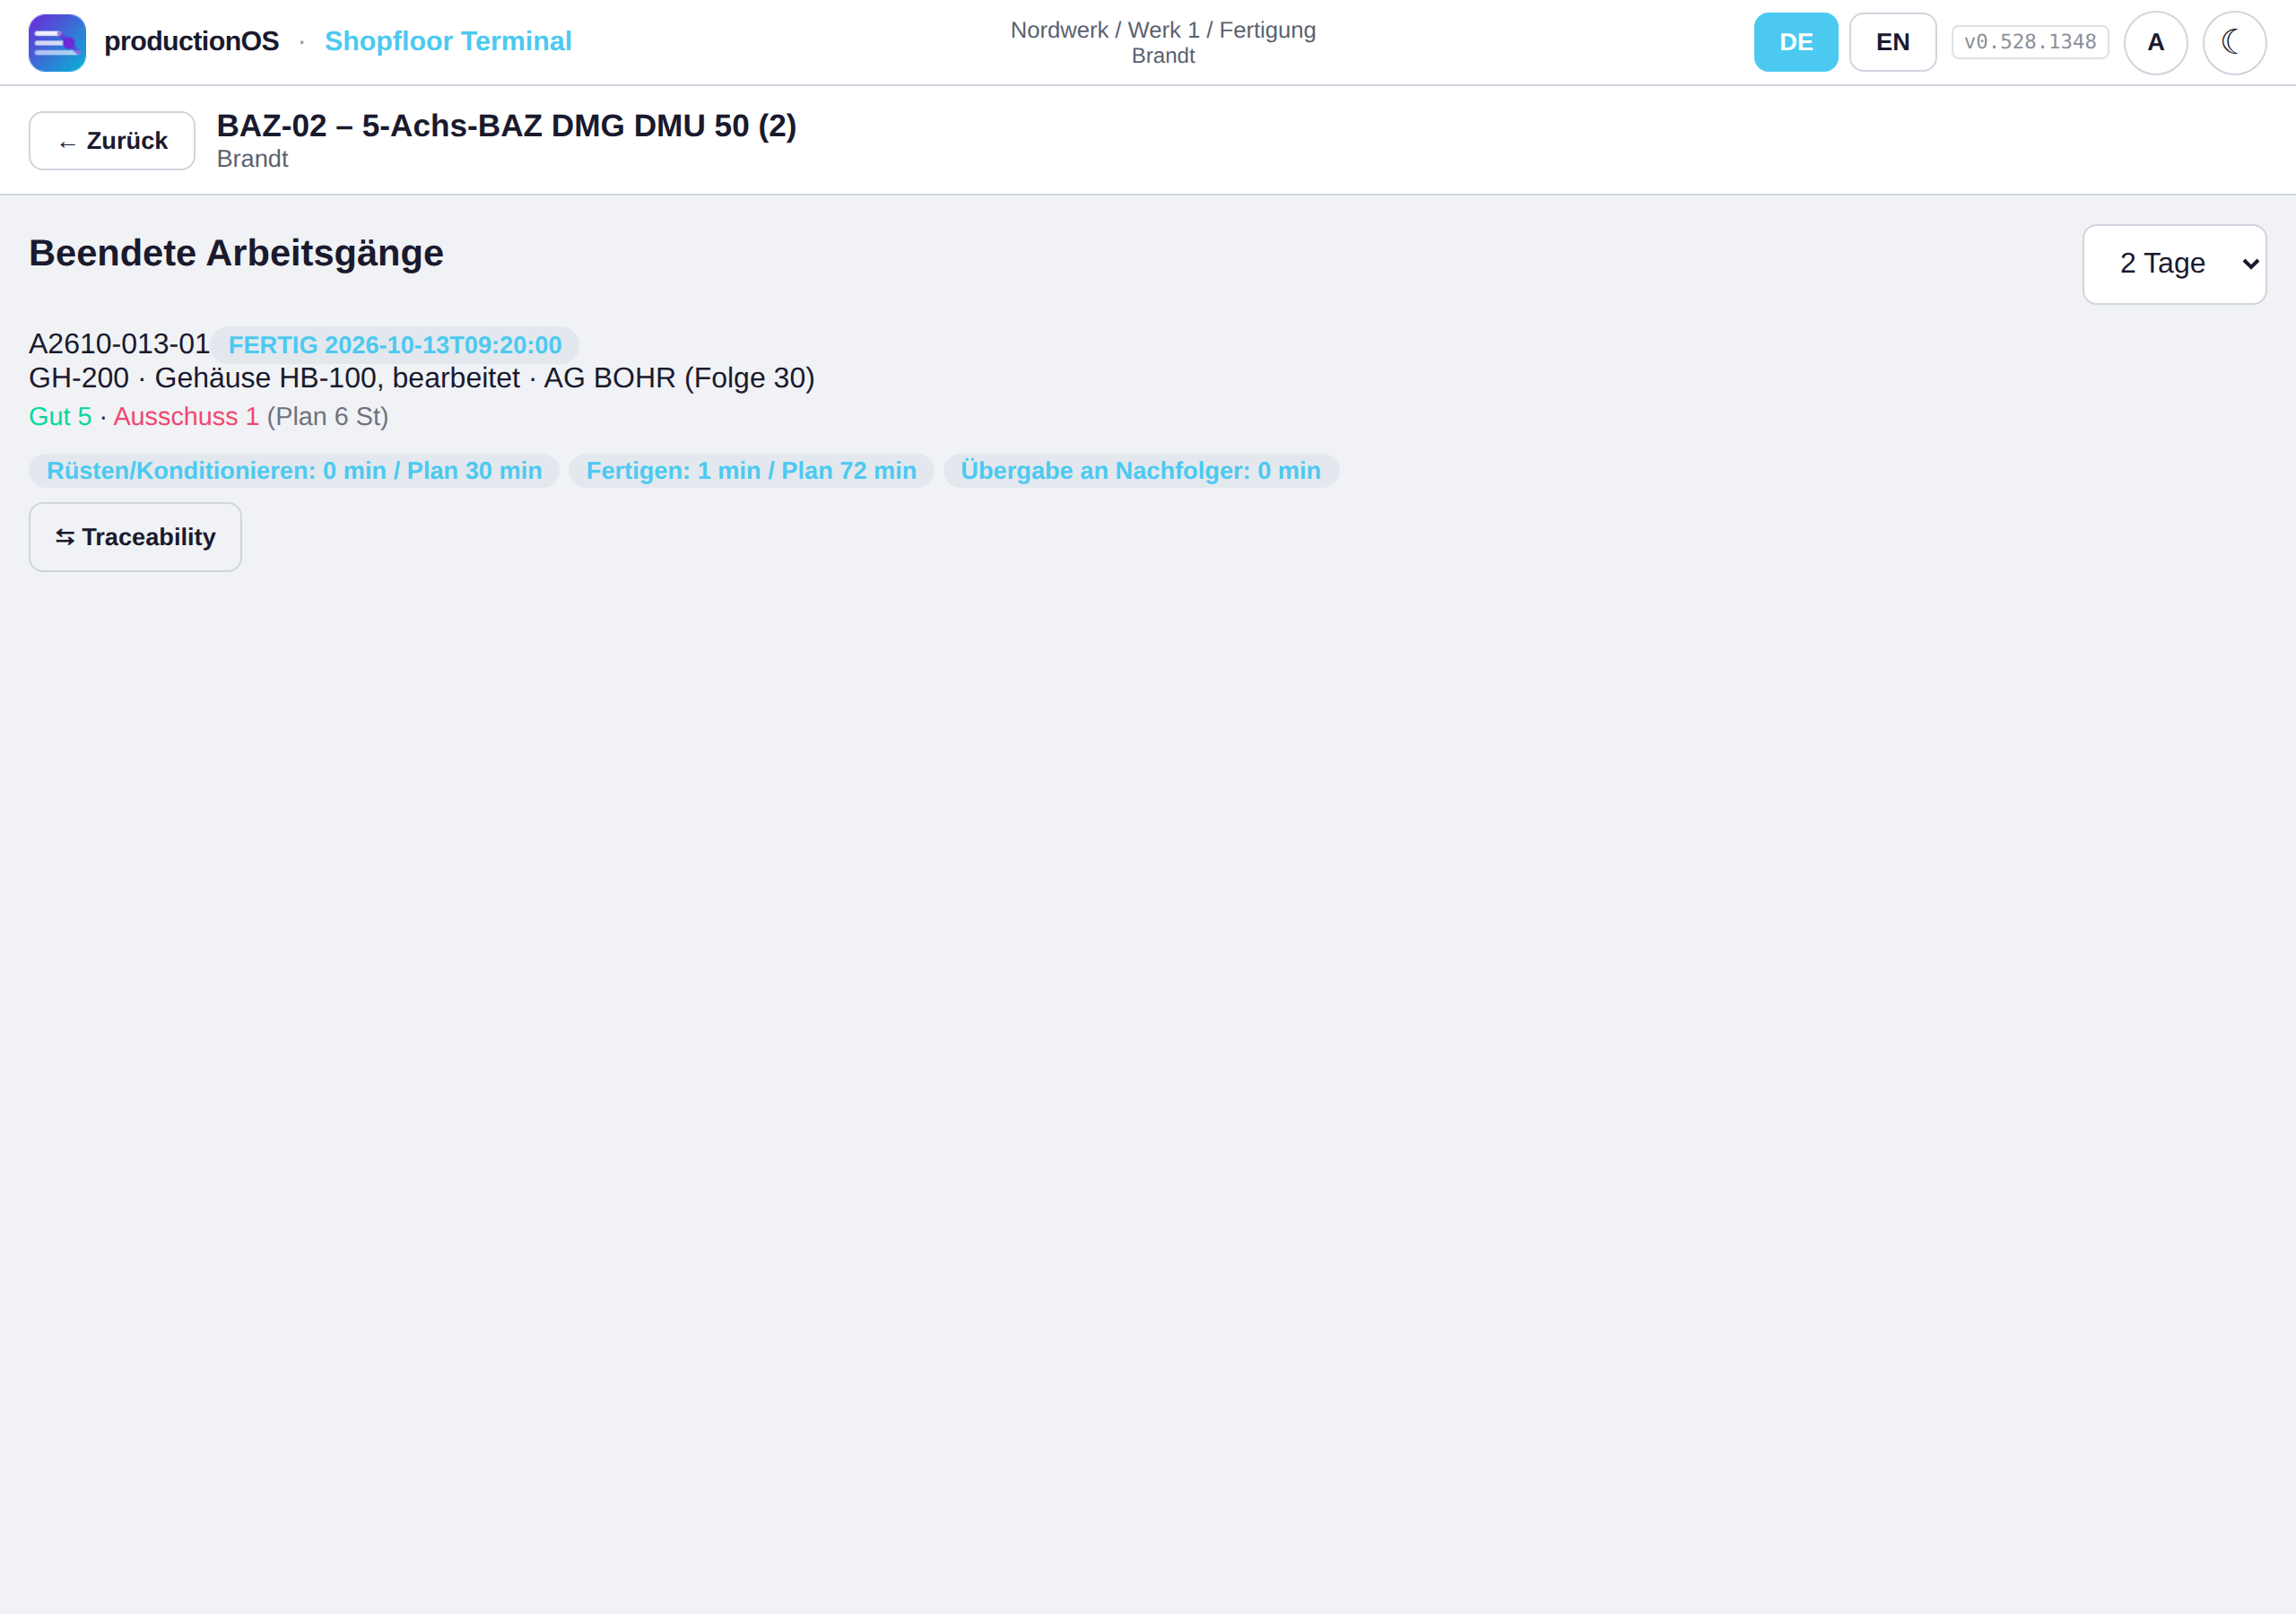Open the '2 Tage' period dropdown
Viewport: 2296px width, 1614px height.
(2174, 264)
